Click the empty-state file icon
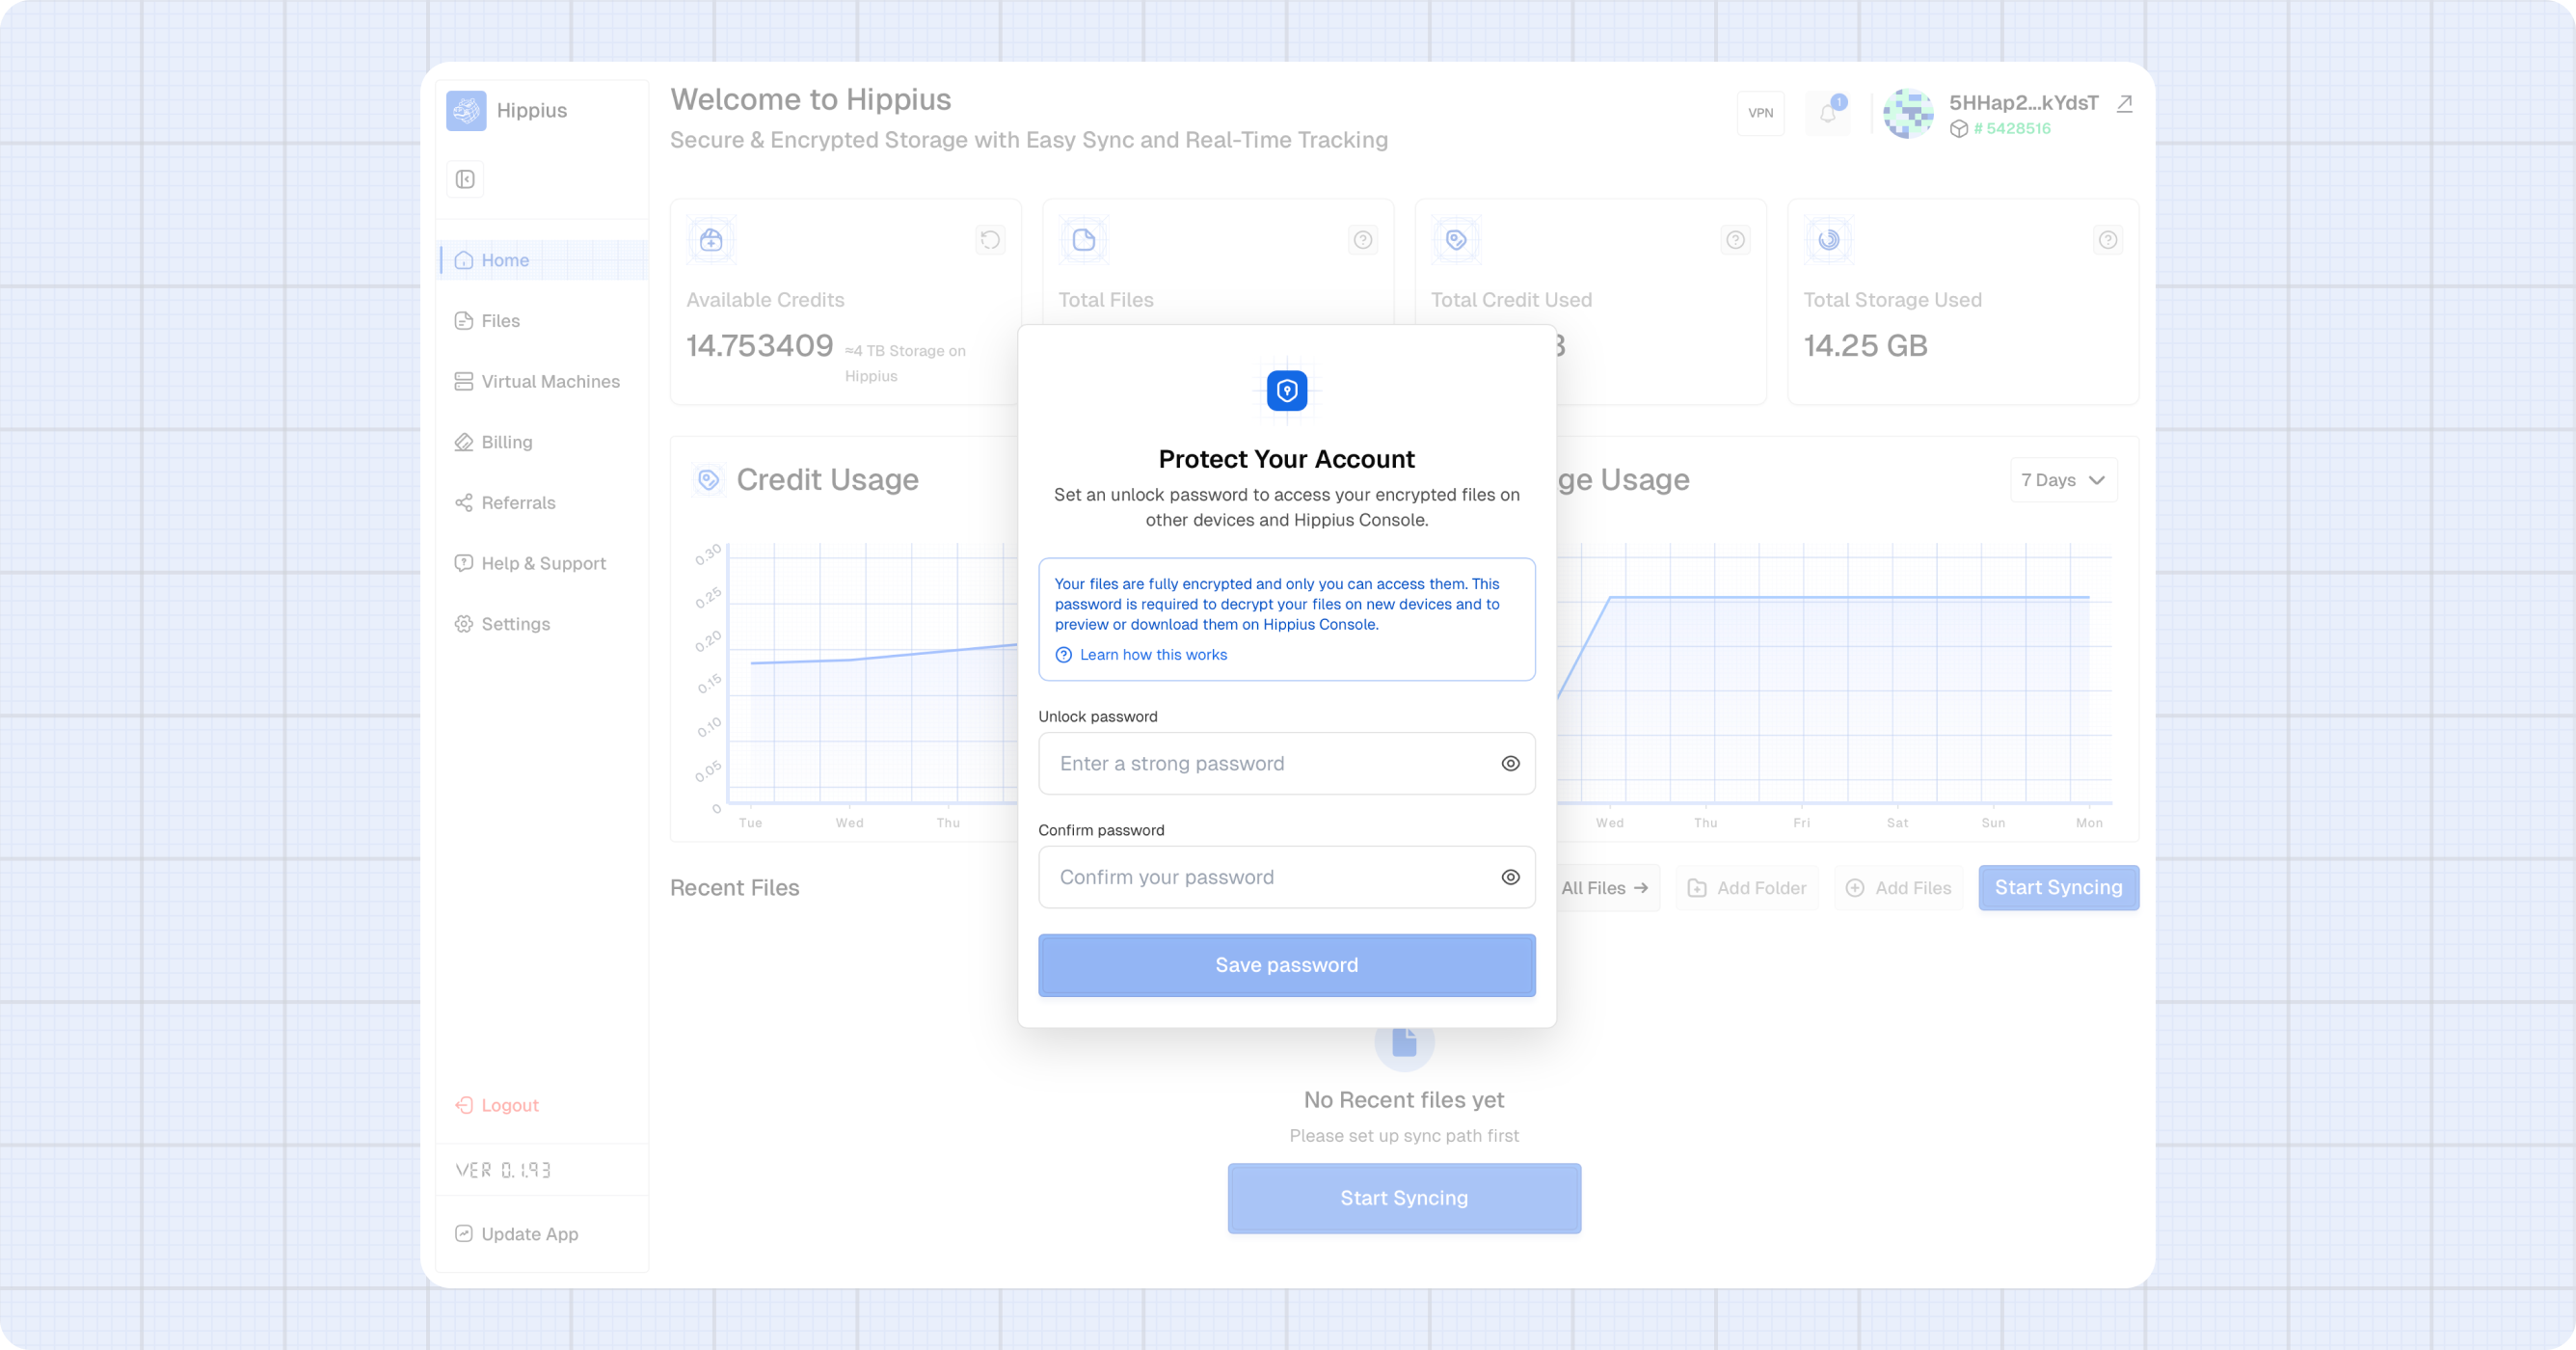The width and height of the screenshot is (2576, 1350). (1404, 1042)
